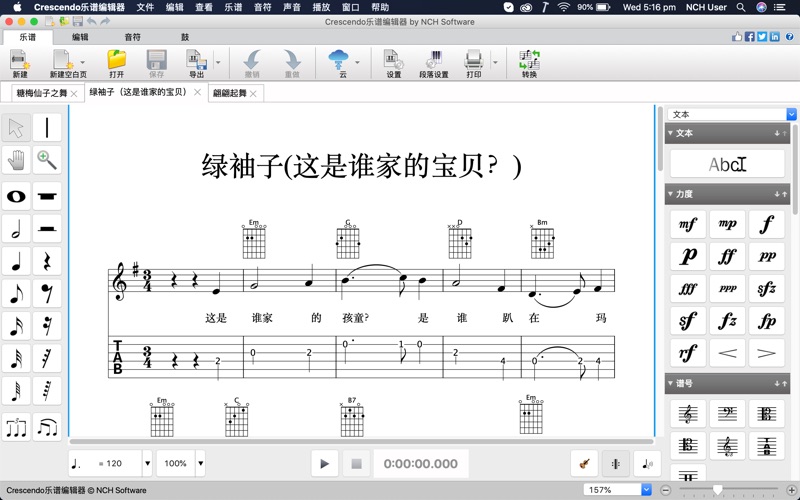Open the 157% zoom dropdown
Screen dimensions: 800x500
coord(646,490)
